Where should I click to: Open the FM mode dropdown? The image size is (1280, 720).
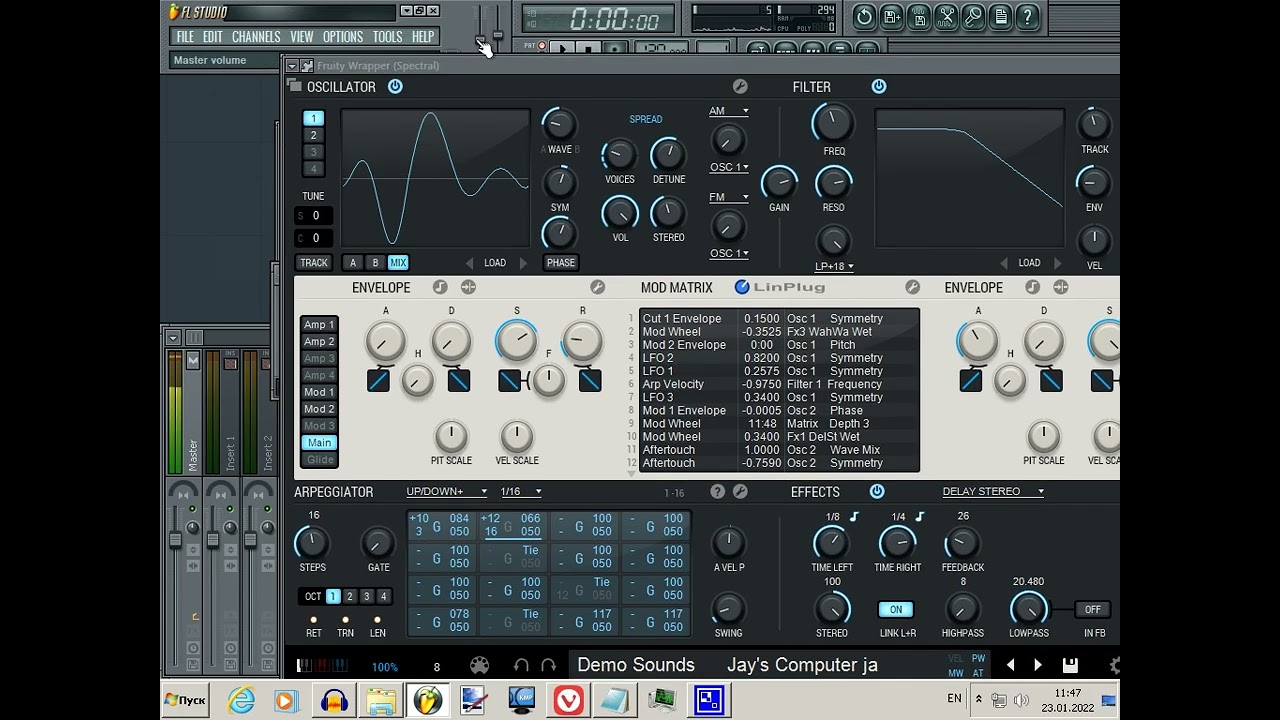click(x=729, y=197)
